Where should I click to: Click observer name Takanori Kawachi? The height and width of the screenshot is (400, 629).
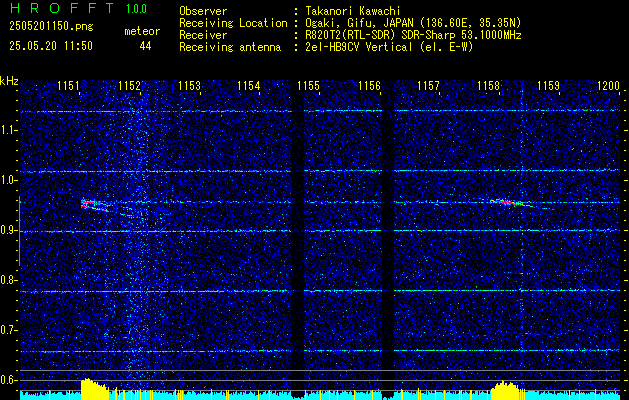353,11
